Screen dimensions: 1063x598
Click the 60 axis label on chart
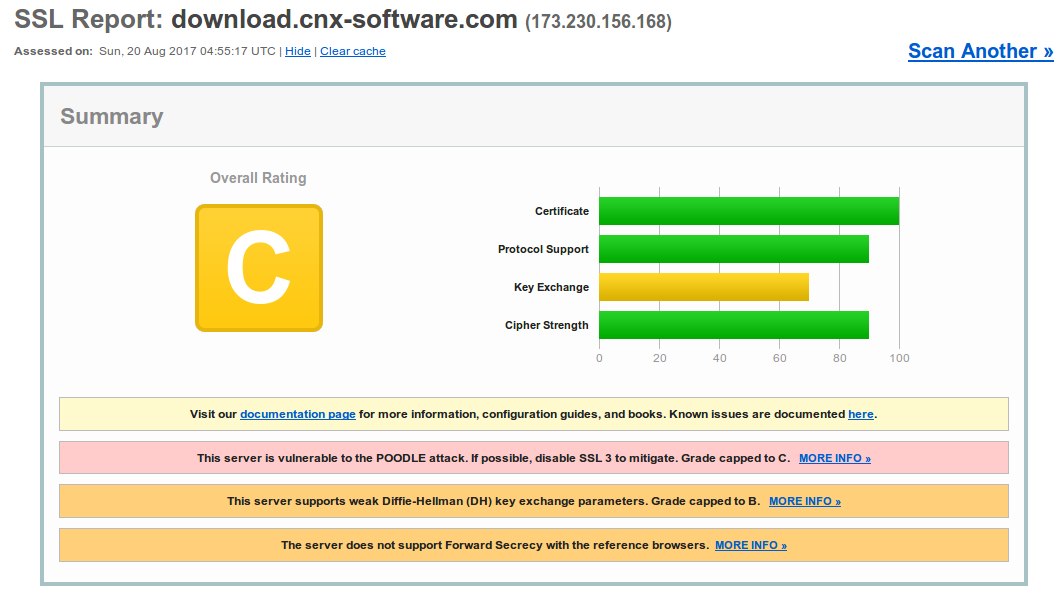(x=780, y=358)
